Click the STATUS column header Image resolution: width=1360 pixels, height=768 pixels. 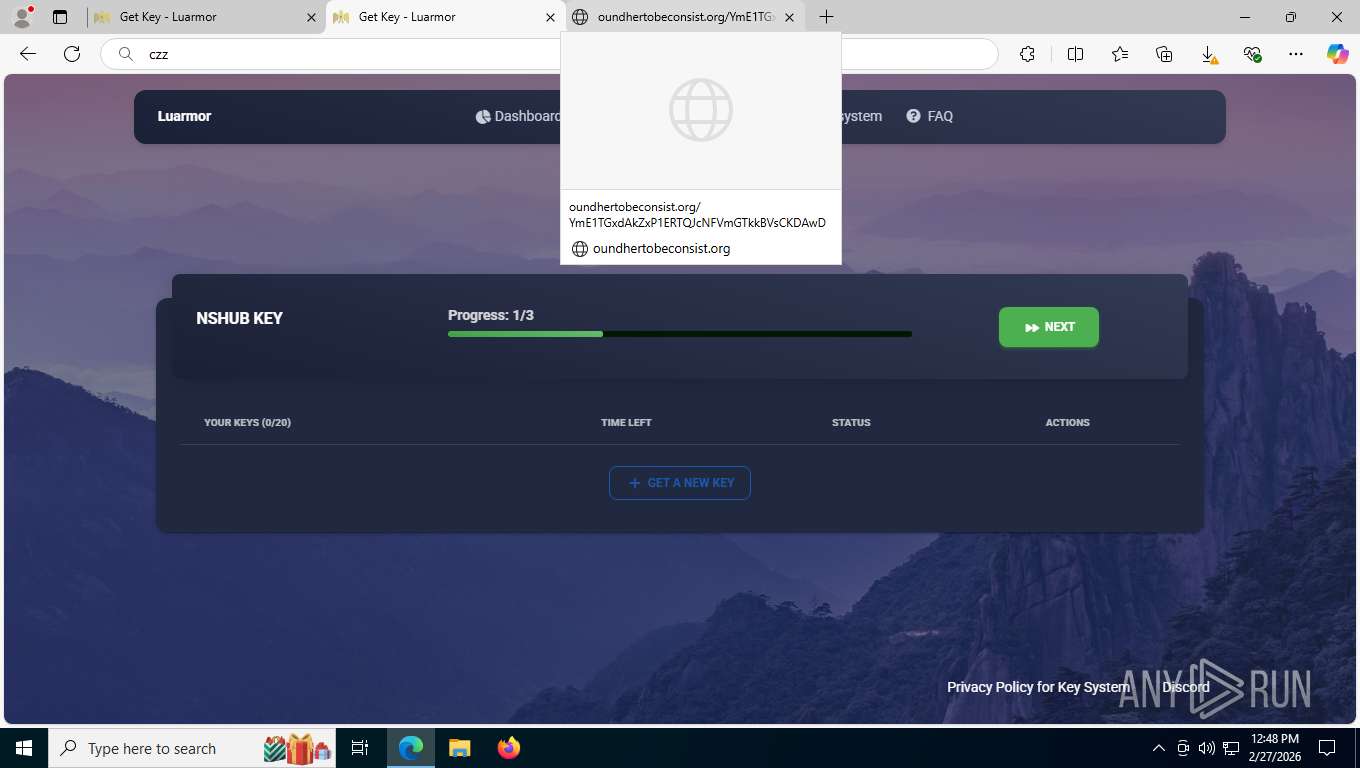(851, 422)
